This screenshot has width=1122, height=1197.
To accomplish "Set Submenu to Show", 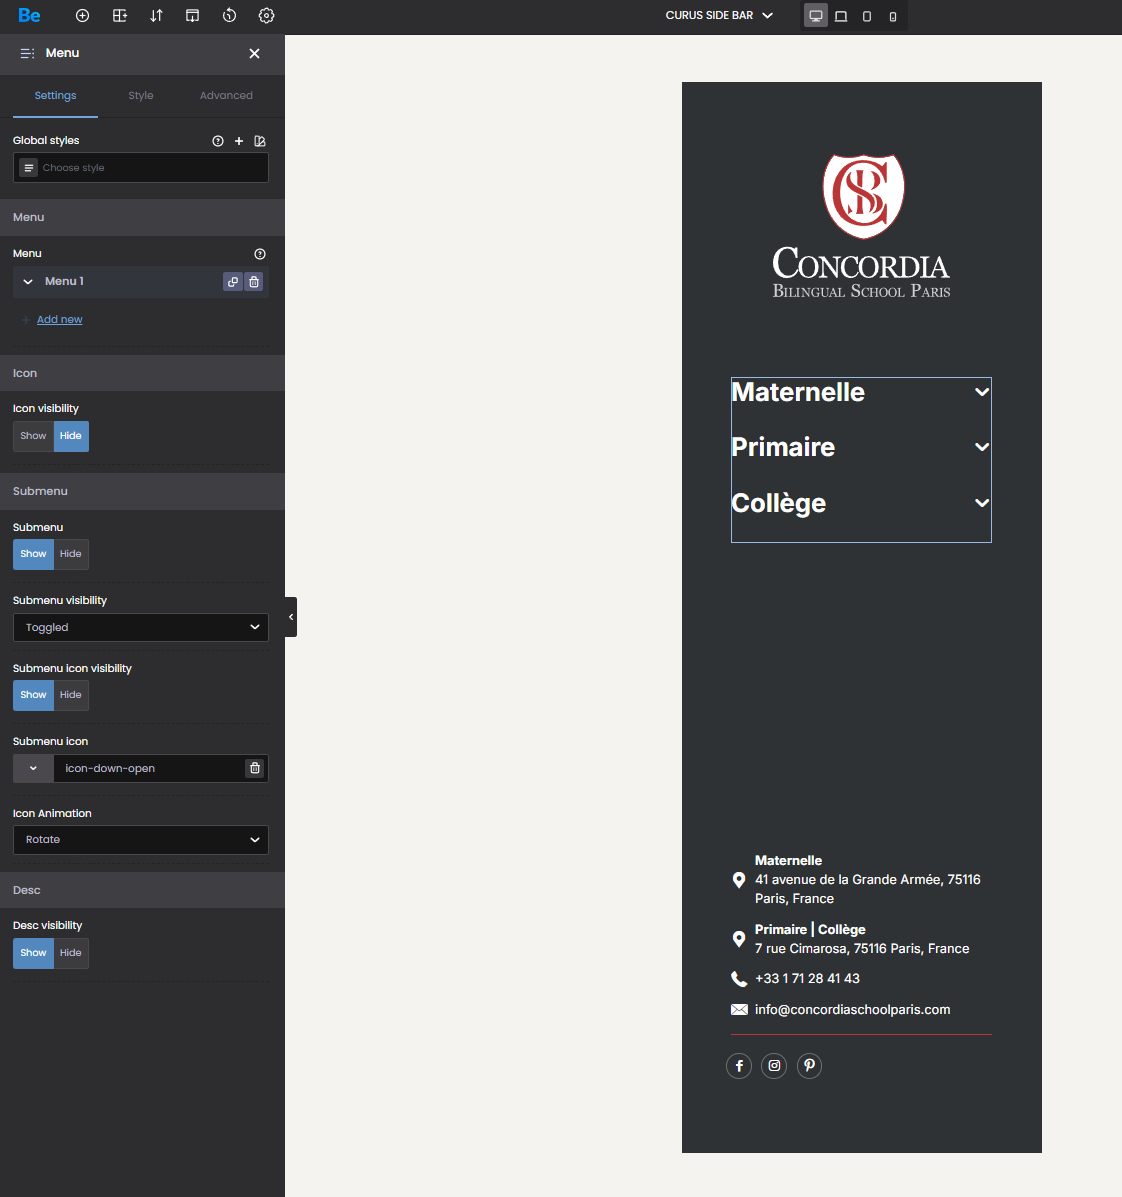I will point(34,554).
